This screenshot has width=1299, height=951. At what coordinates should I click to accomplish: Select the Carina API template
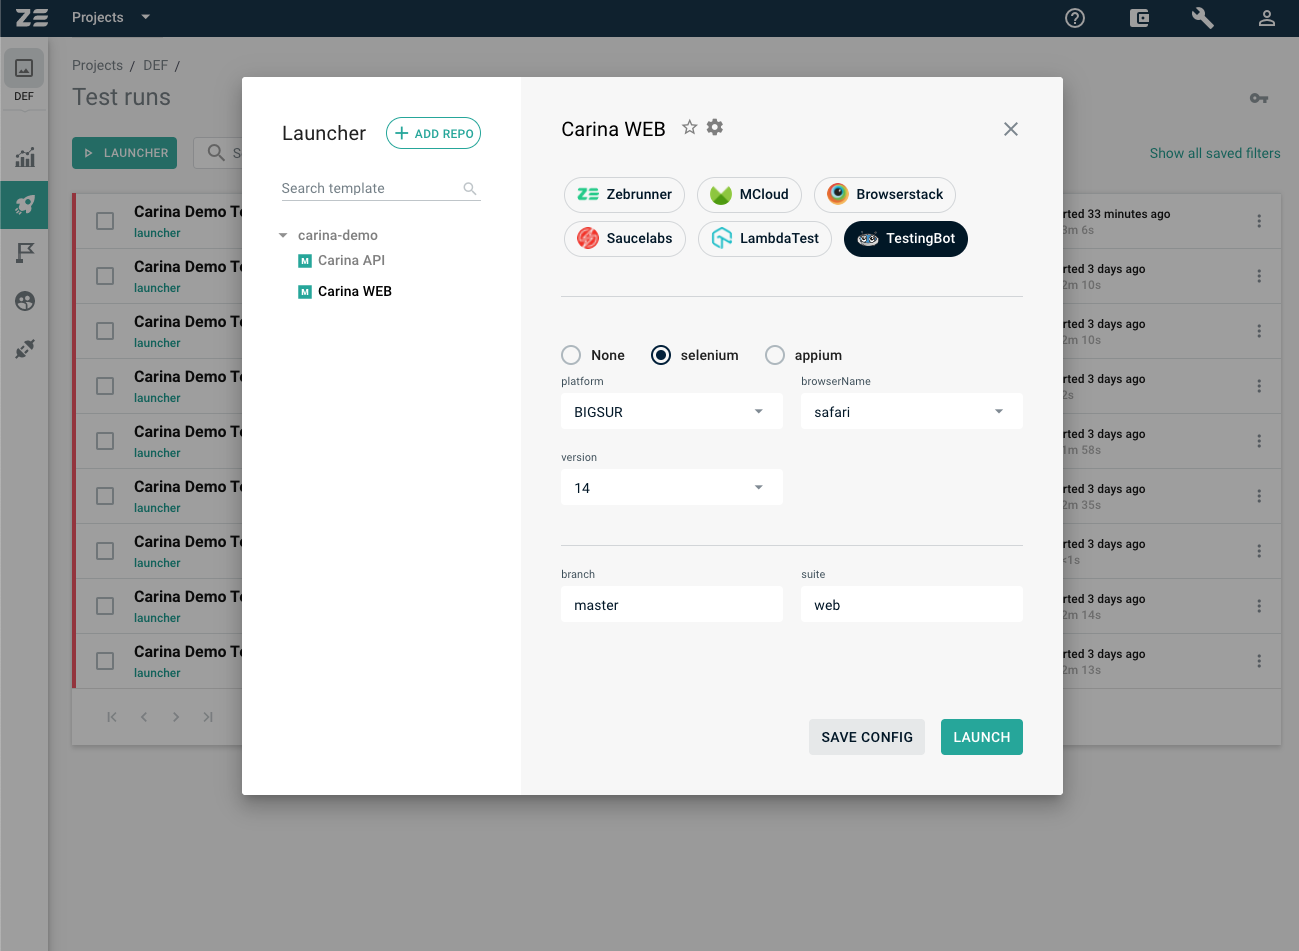pyautogui.click(x=351, y=260)
